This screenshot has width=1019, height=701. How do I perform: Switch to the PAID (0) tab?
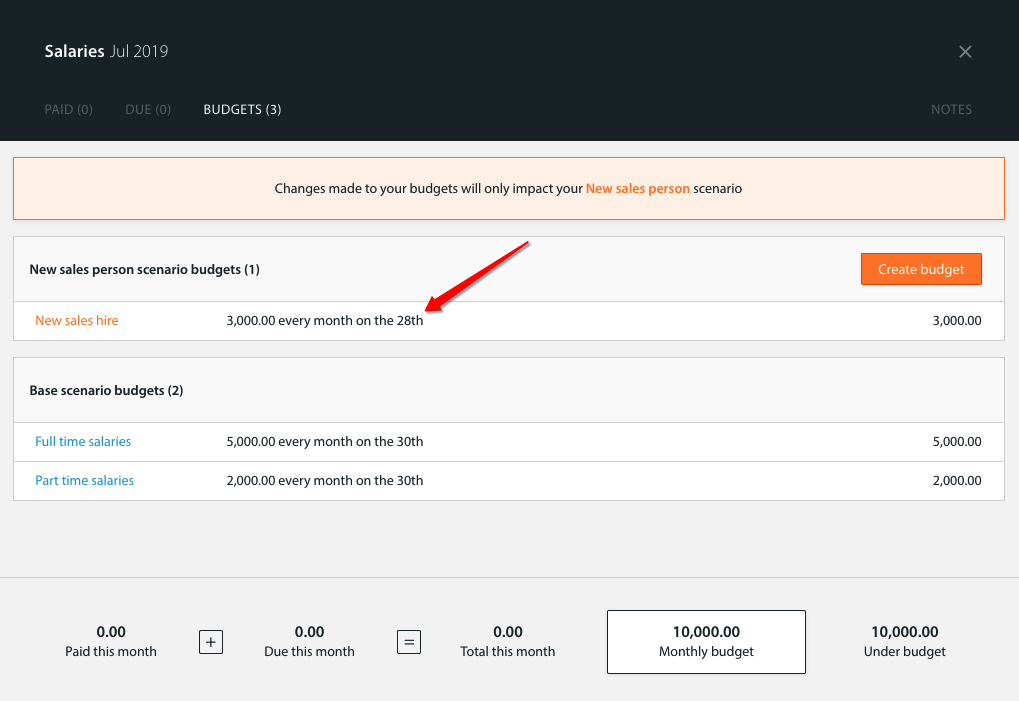(68, 109)
